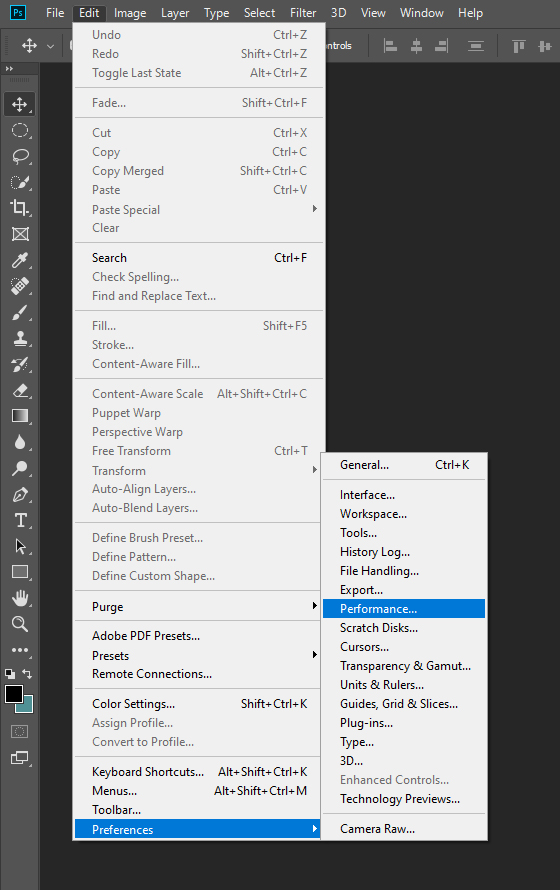Select the Move tool in toolbar

click(20, 104)
